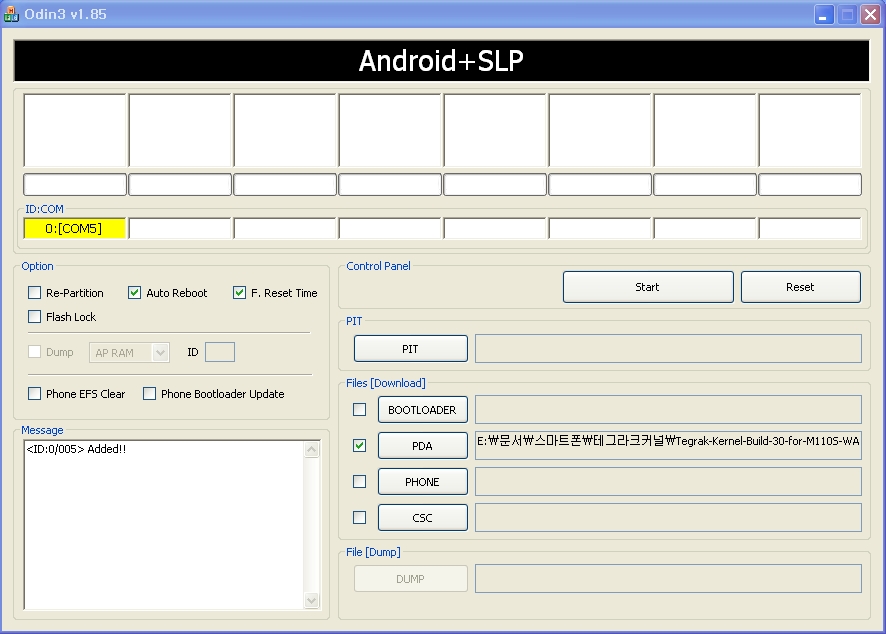
Task: Uncheck the PDA file checkbox
Action: (x=360, y=446)
